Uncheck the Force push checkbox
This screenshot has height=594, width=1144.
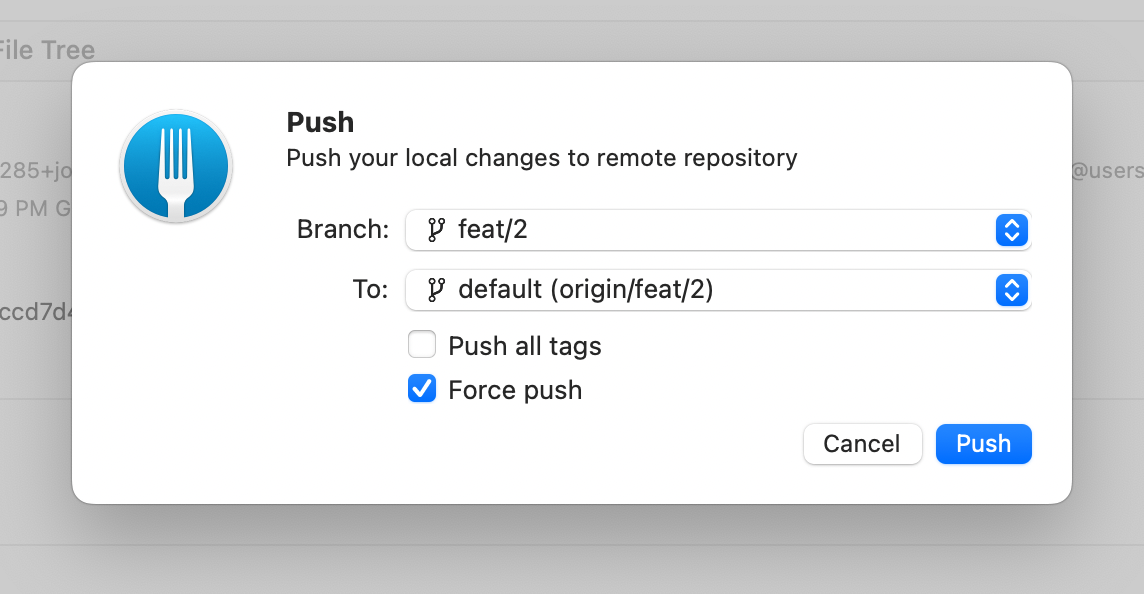point(422,388)
